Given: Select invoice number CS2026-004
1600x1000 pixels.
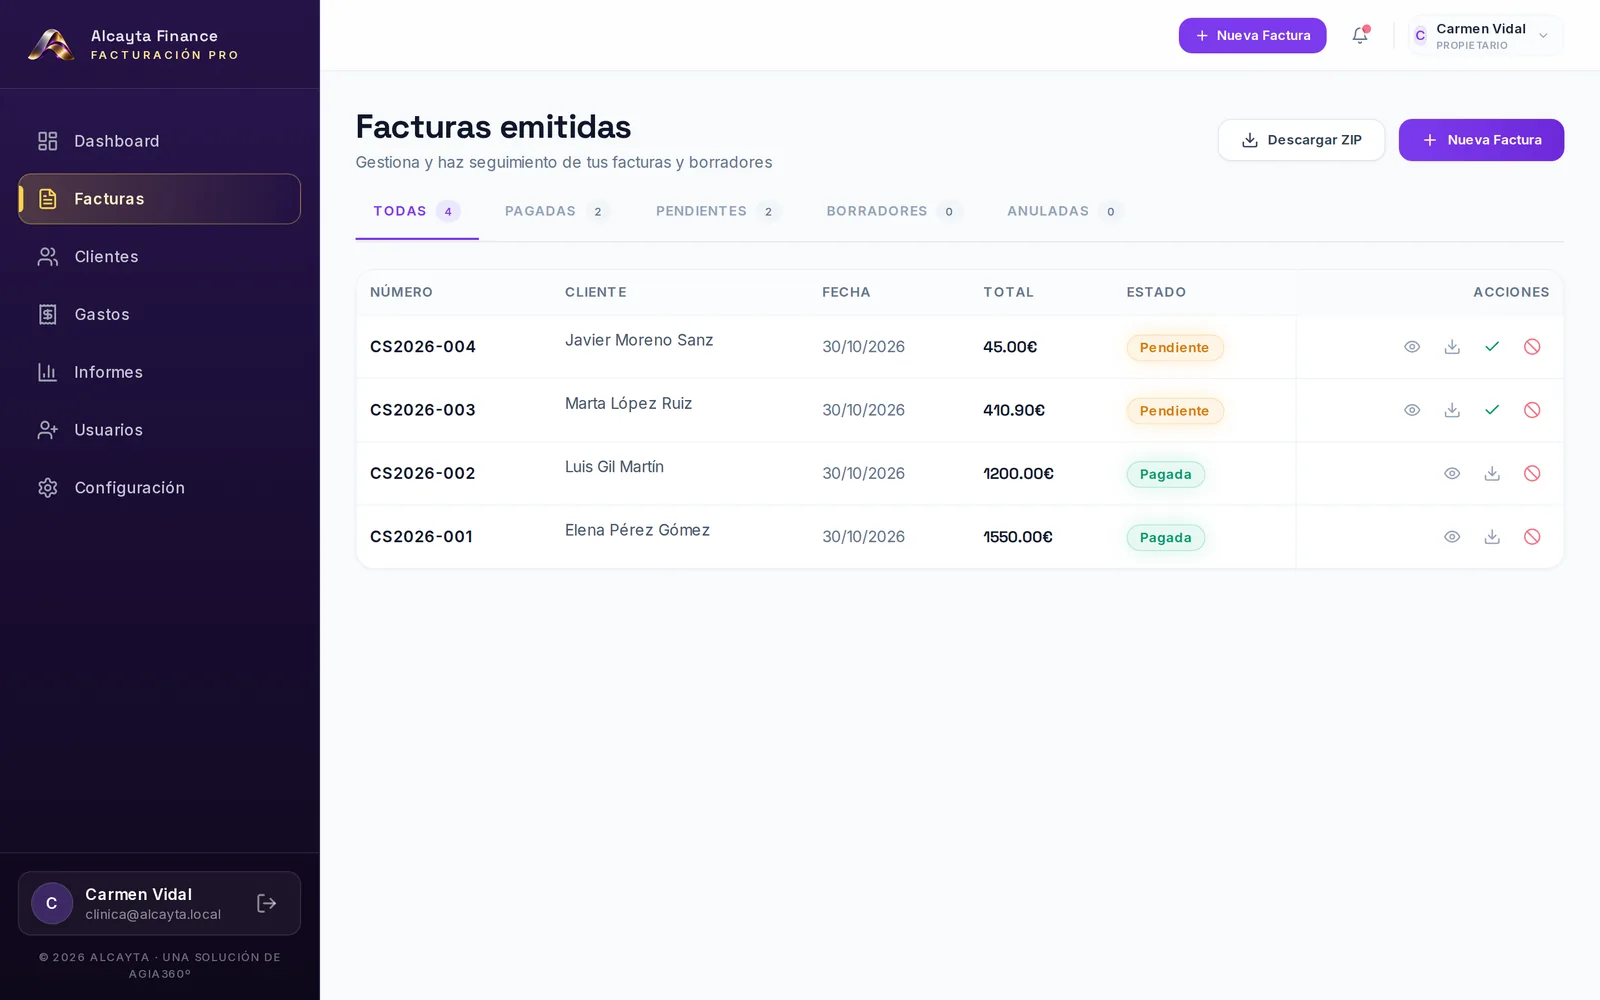Looking at the screenshot, I should pos(423,347).
